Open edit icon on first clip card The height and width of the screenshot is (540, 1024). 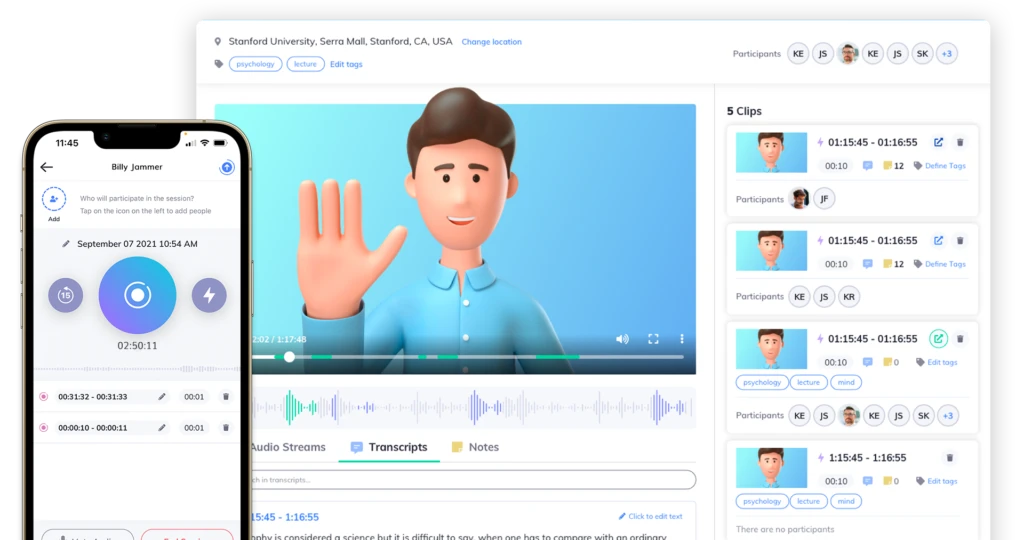[938, 142]
